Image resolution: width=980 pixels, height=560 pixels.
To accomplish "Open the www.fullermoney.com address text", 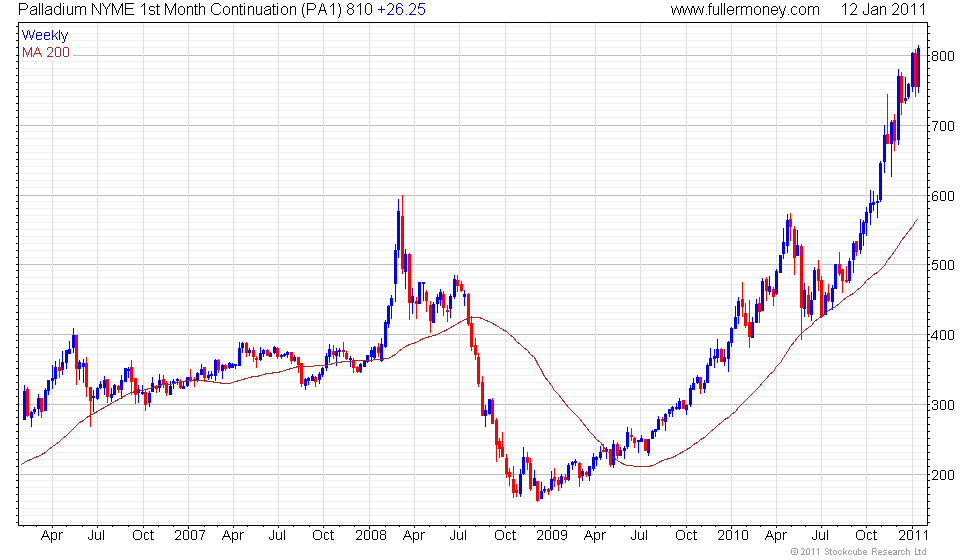I will [x=745, y=10].
